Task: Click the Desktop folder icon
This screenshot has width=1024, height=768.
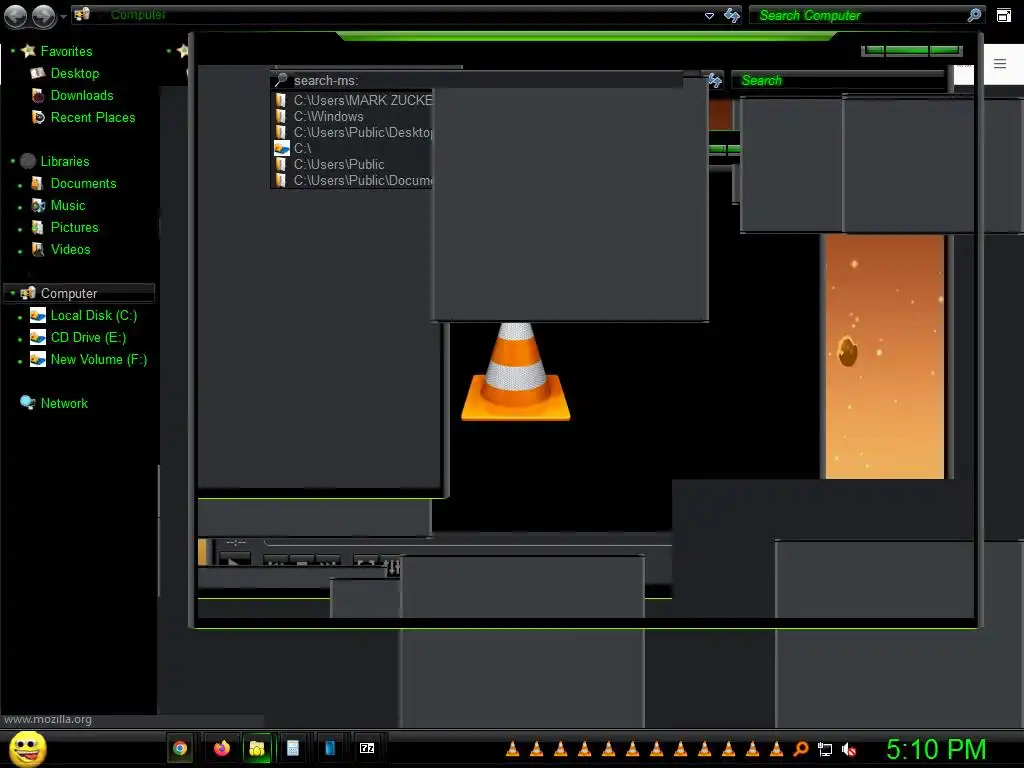Action: coord(37,73)
